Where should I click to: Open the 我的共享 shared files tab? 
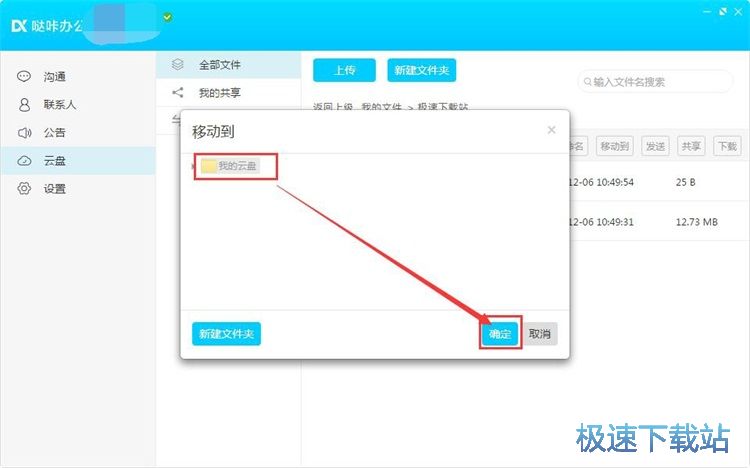pyautogui.click(x=229, y=92)
